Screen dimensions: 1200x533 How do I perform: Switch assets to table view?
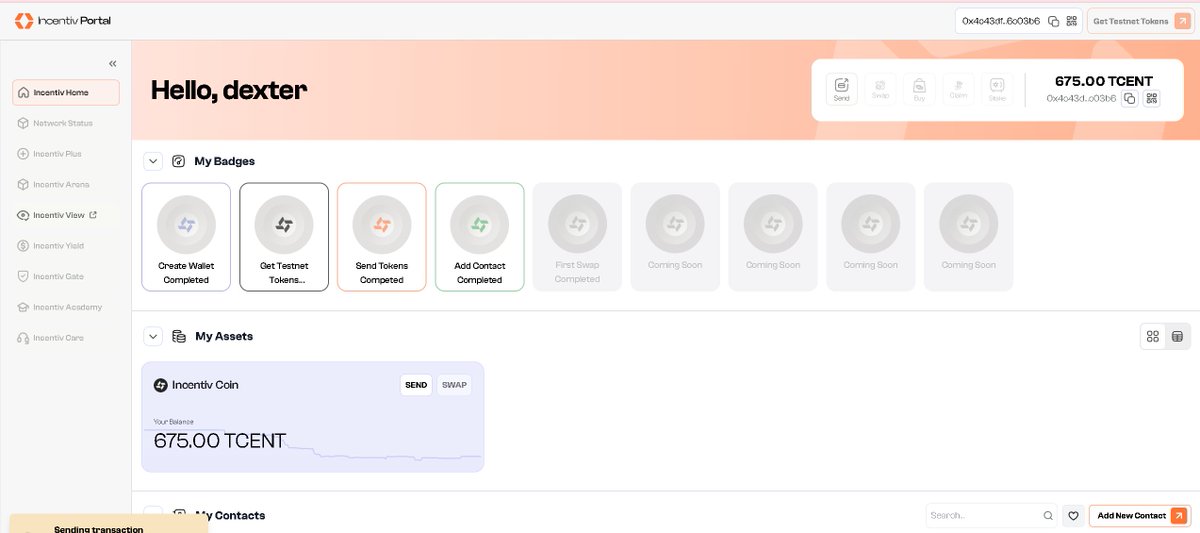pos(1178,336)
